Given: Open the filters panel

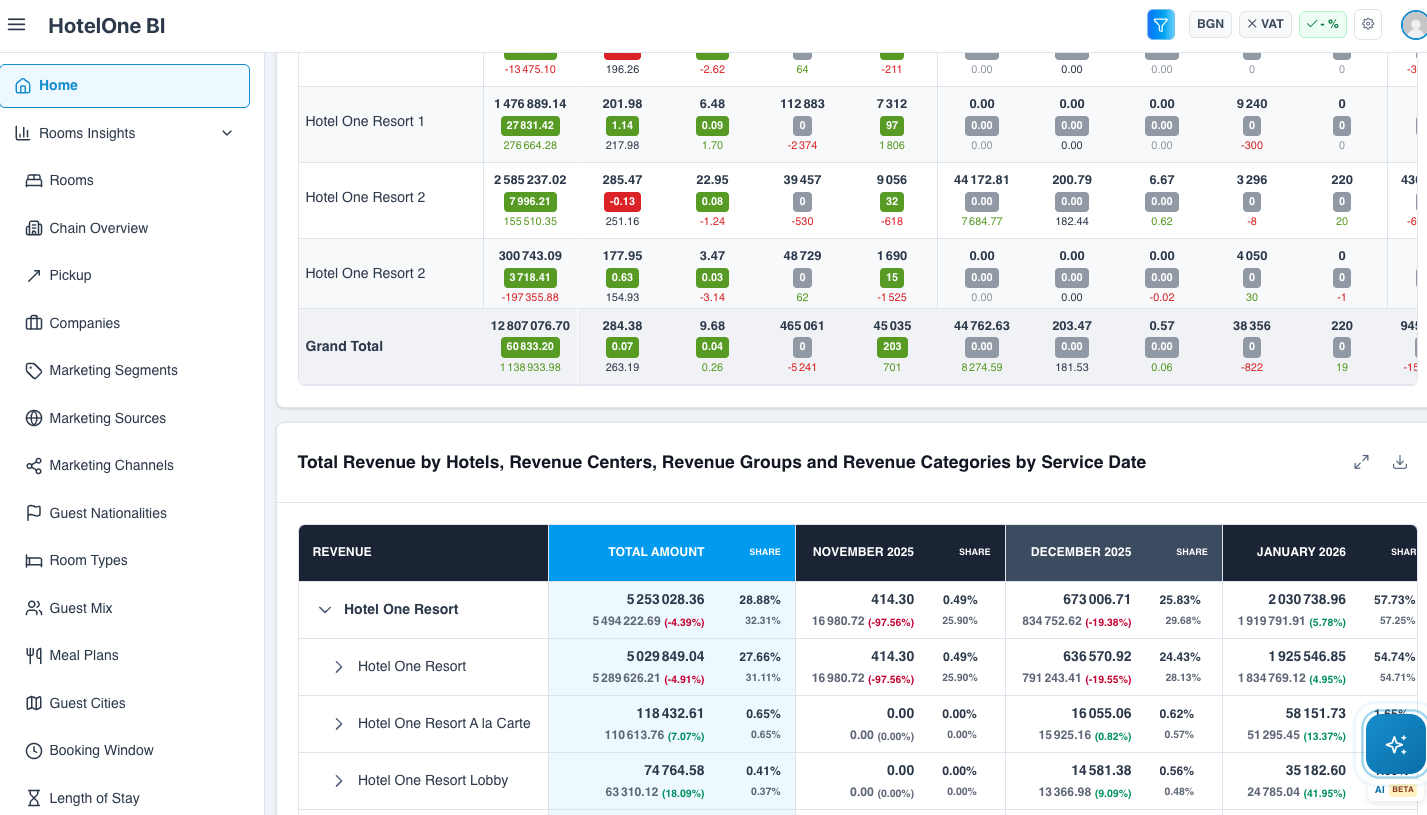Looking at the screenshot, I should pos(1160,24).
